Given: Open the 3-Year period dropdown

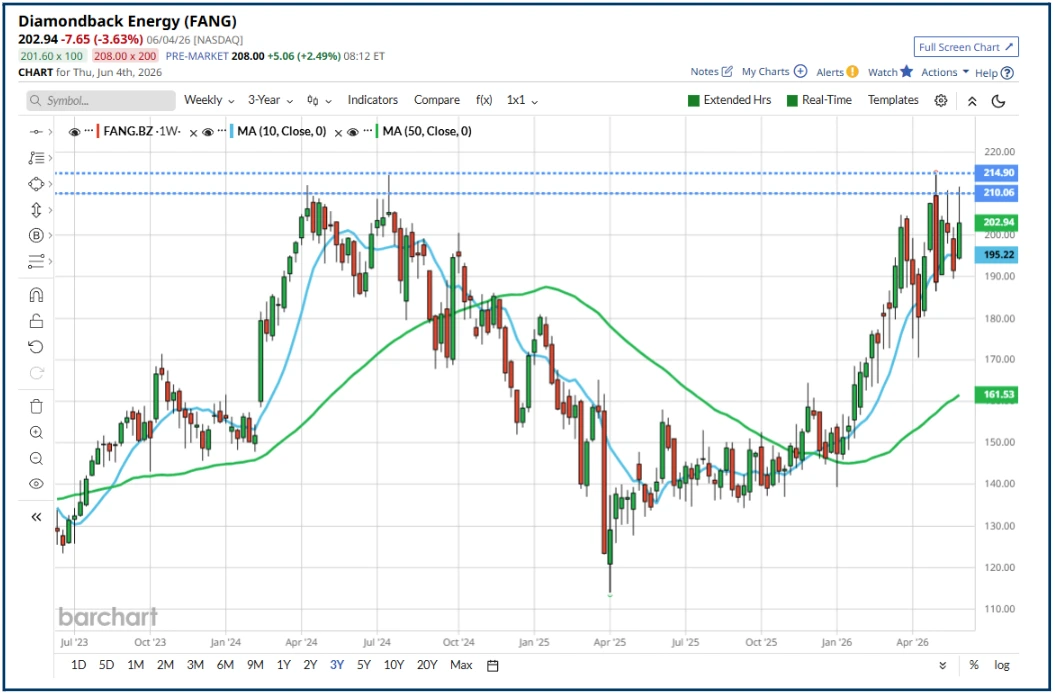Looking at the screenshot, I should point(270,100).
